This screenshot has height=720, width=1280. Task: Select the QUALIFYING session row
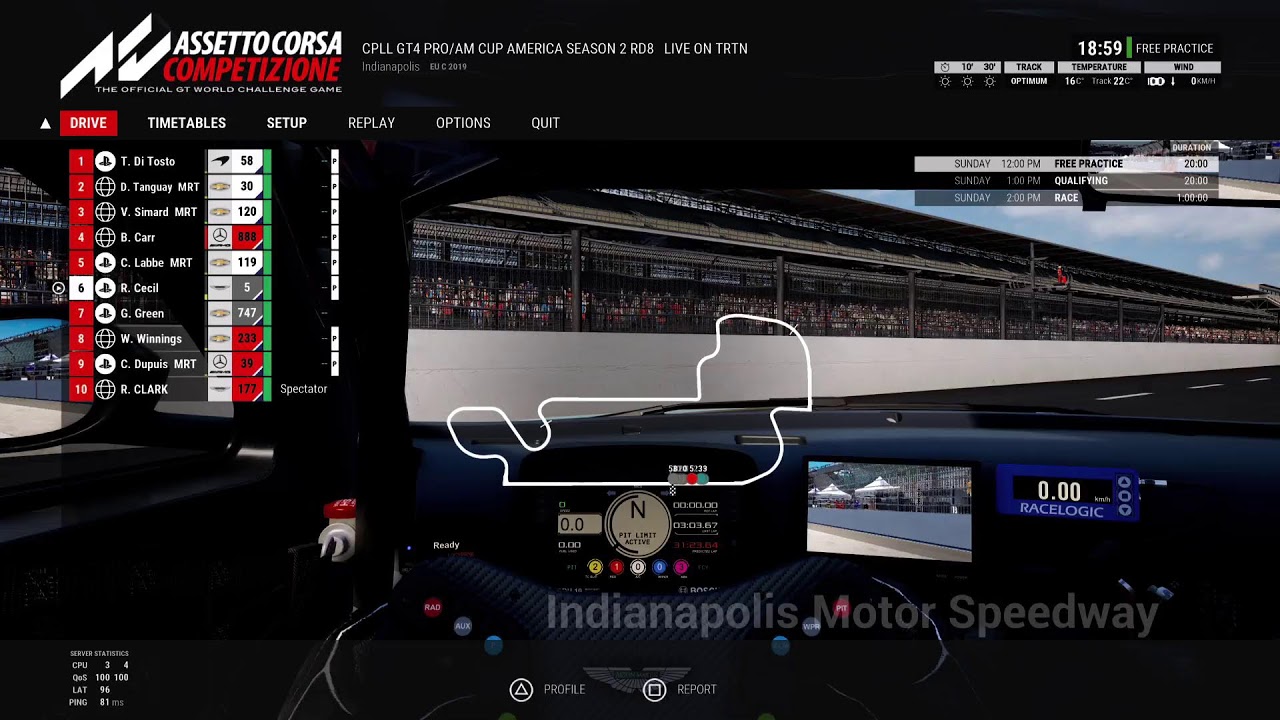1066,181
